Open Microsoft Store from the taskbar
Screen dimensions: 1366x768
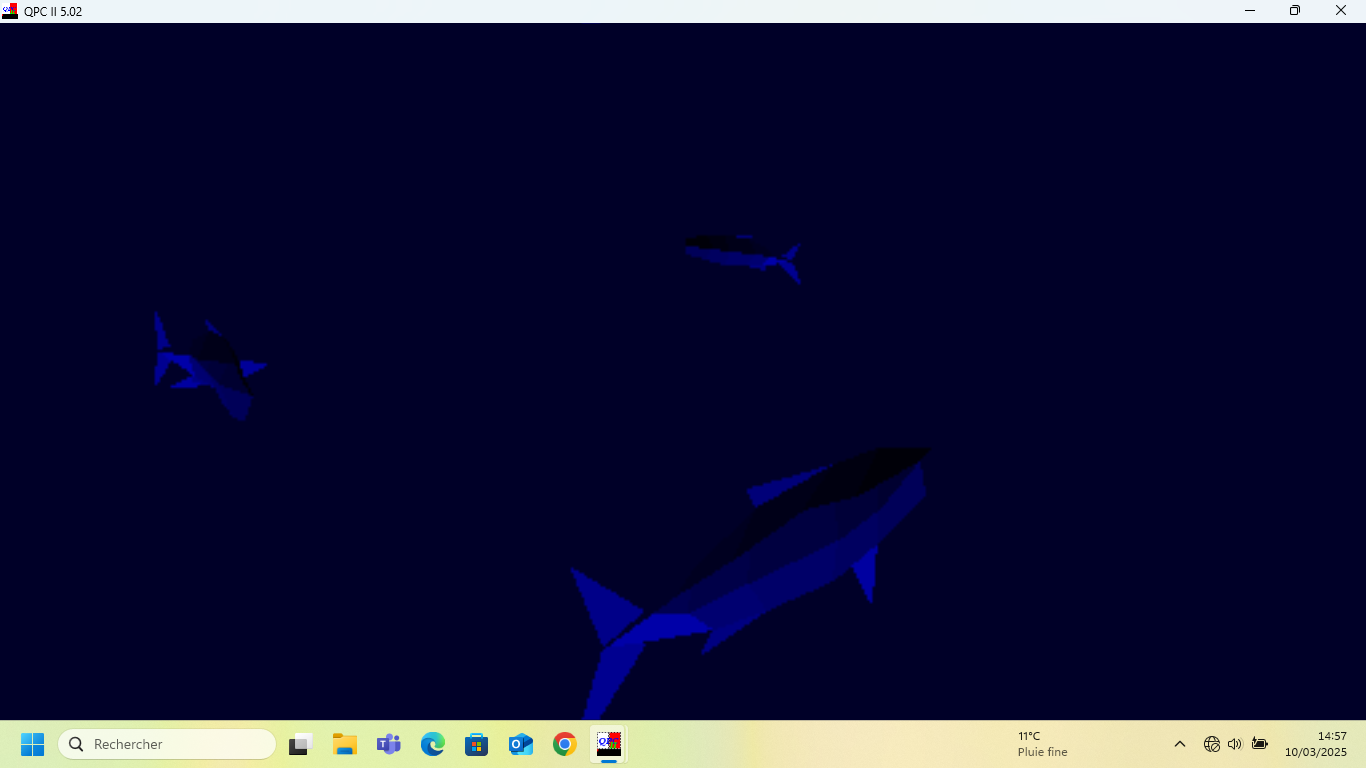click(477, 744)
